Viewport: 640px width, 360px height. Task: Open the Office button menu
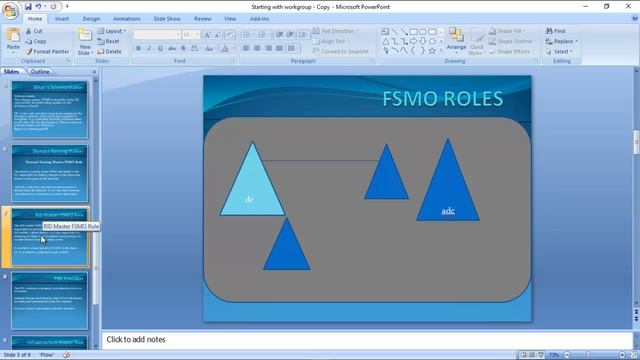(10, 10)
